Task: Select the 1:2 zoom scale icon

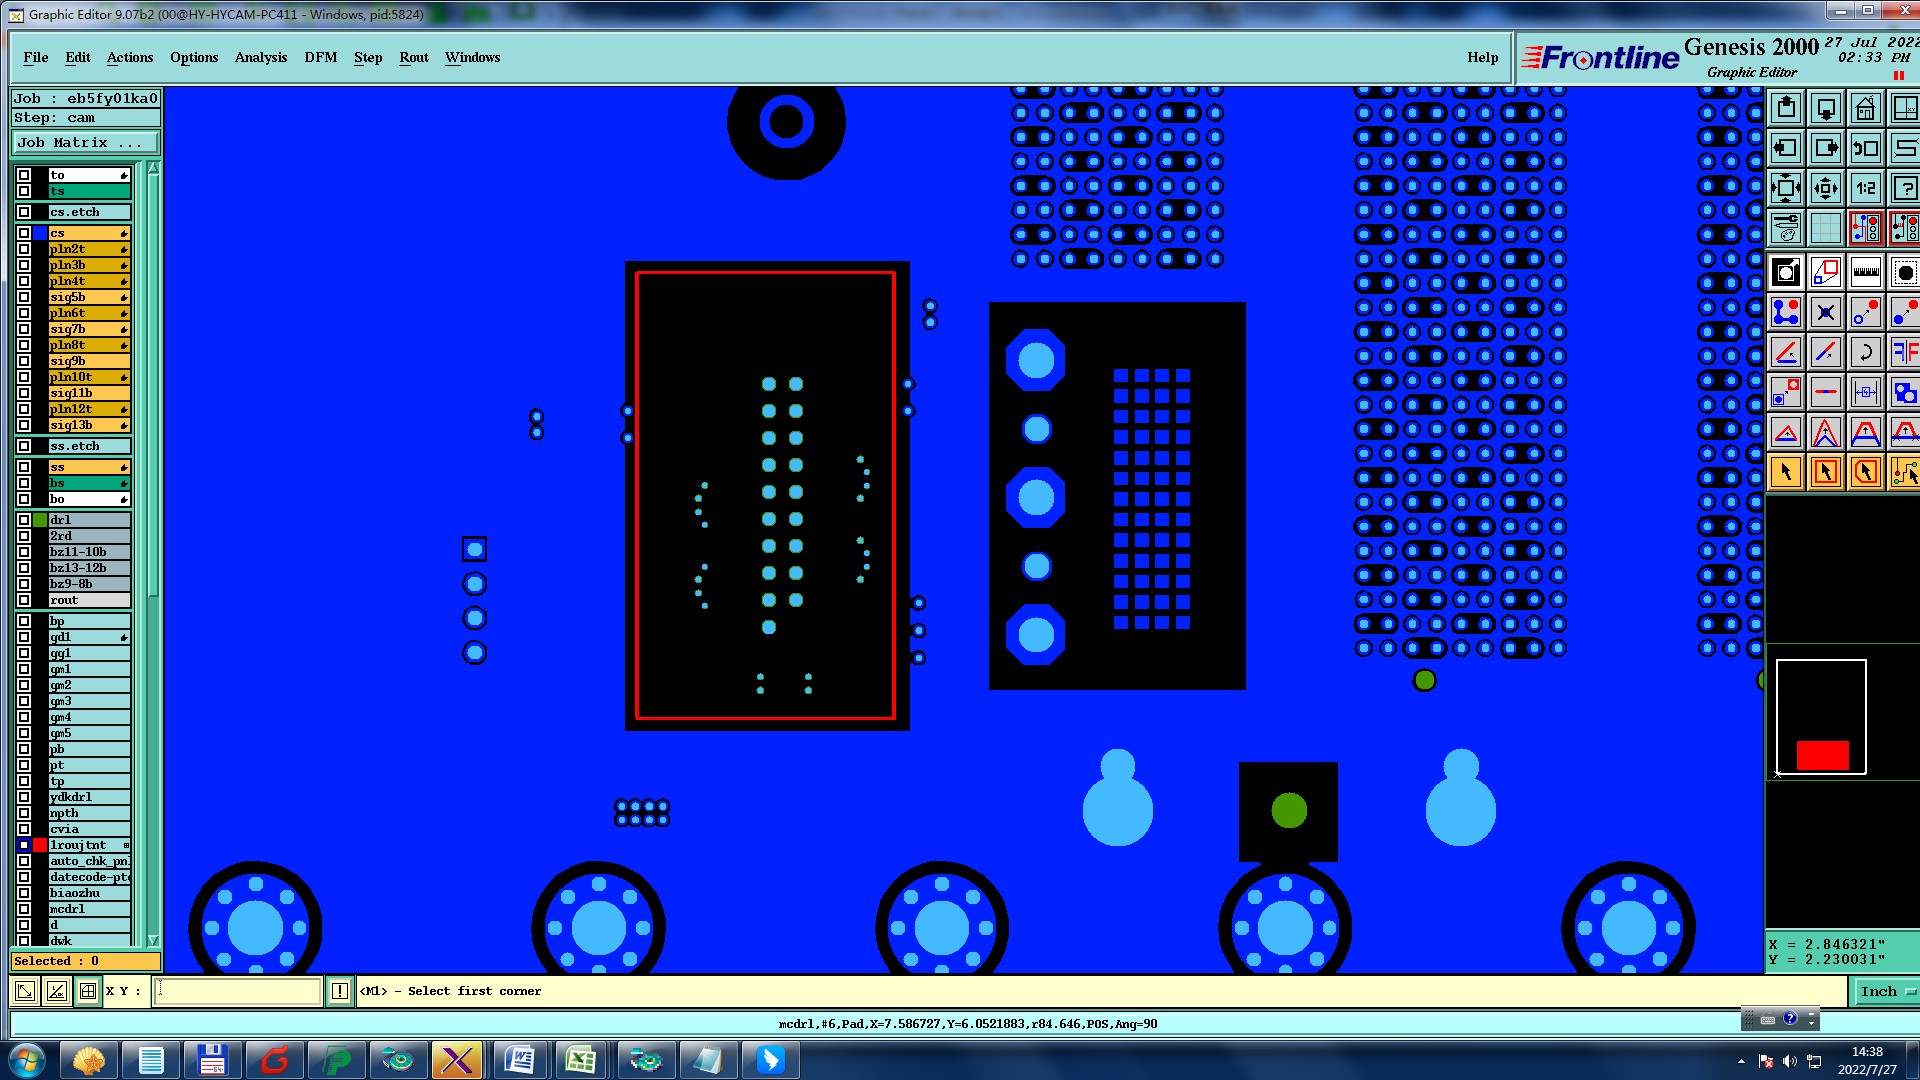Action: coord(1865,188)
